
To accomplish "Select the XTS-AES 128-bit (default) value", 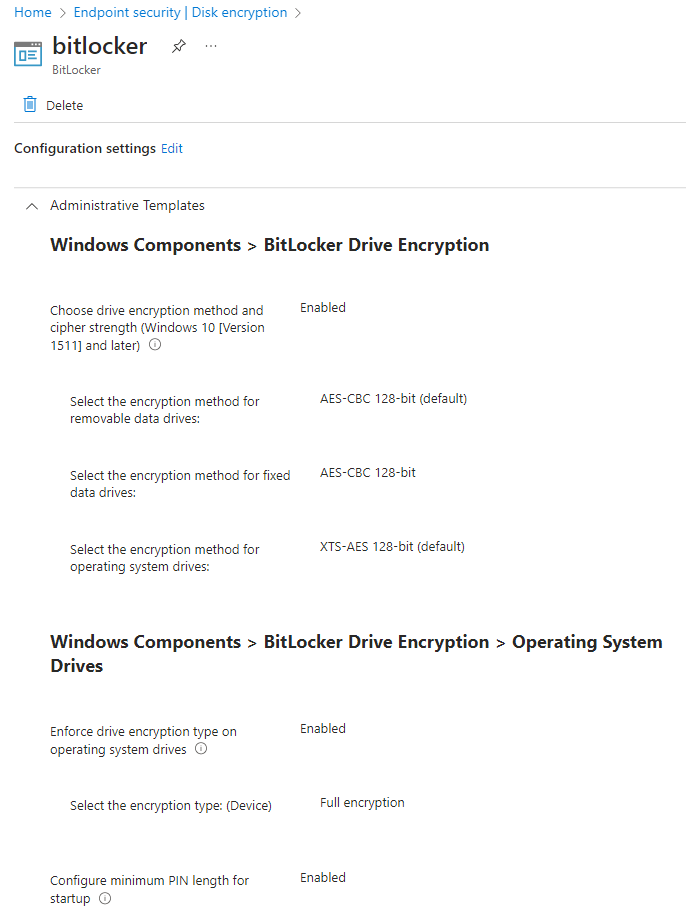I will [x=392, y=547].
